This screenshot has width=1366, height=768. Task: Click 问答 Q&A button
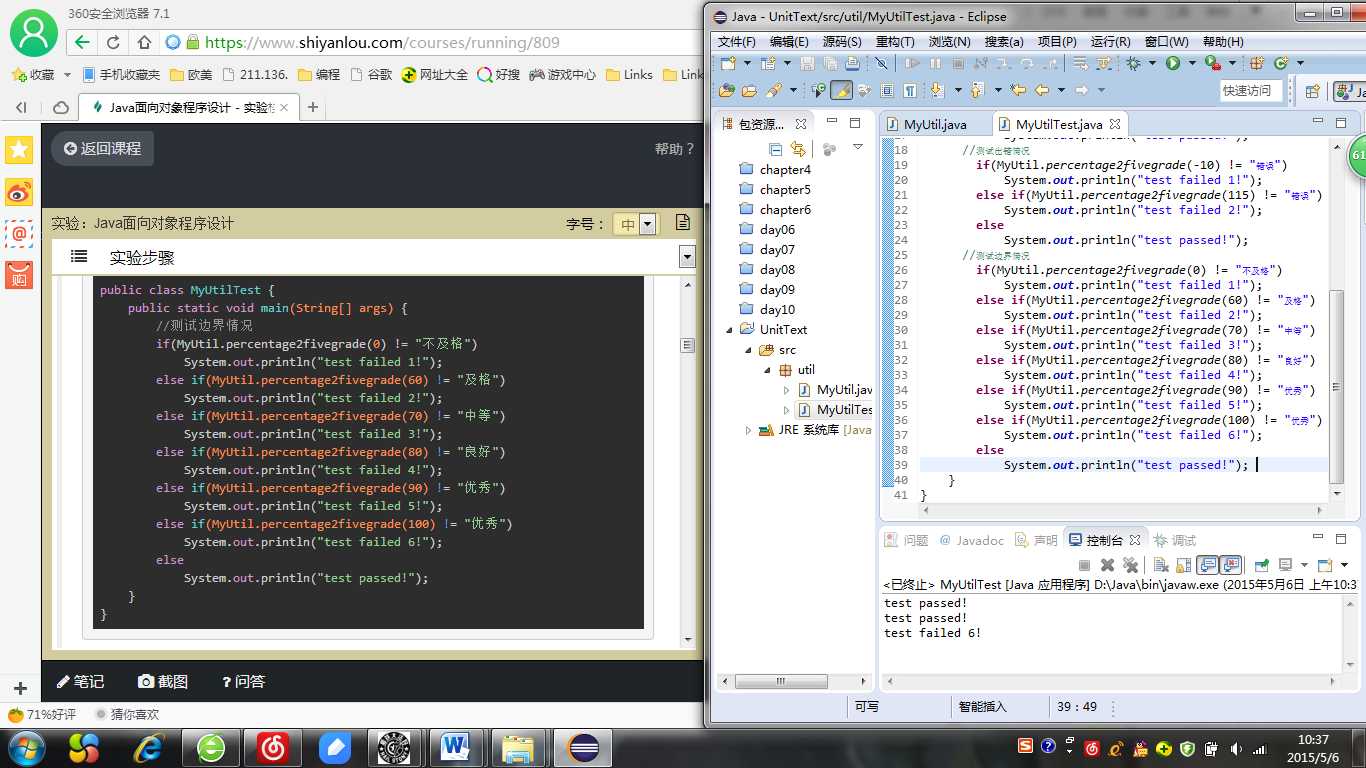point(244,681)
